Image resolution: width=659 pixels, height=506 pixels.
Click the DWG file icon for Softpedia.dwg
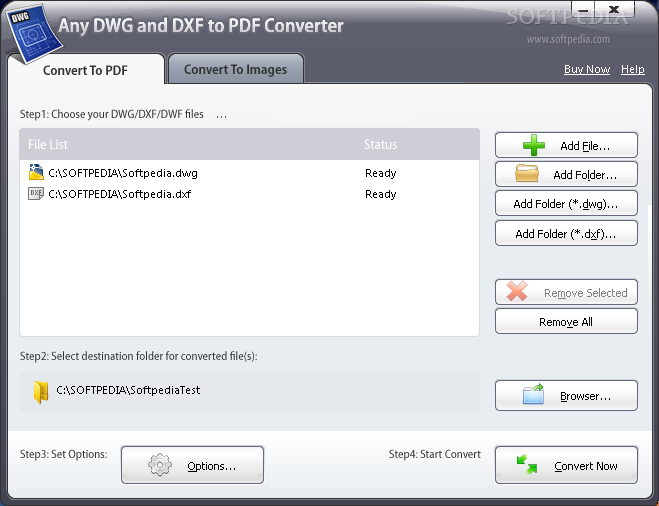(36, 172)
